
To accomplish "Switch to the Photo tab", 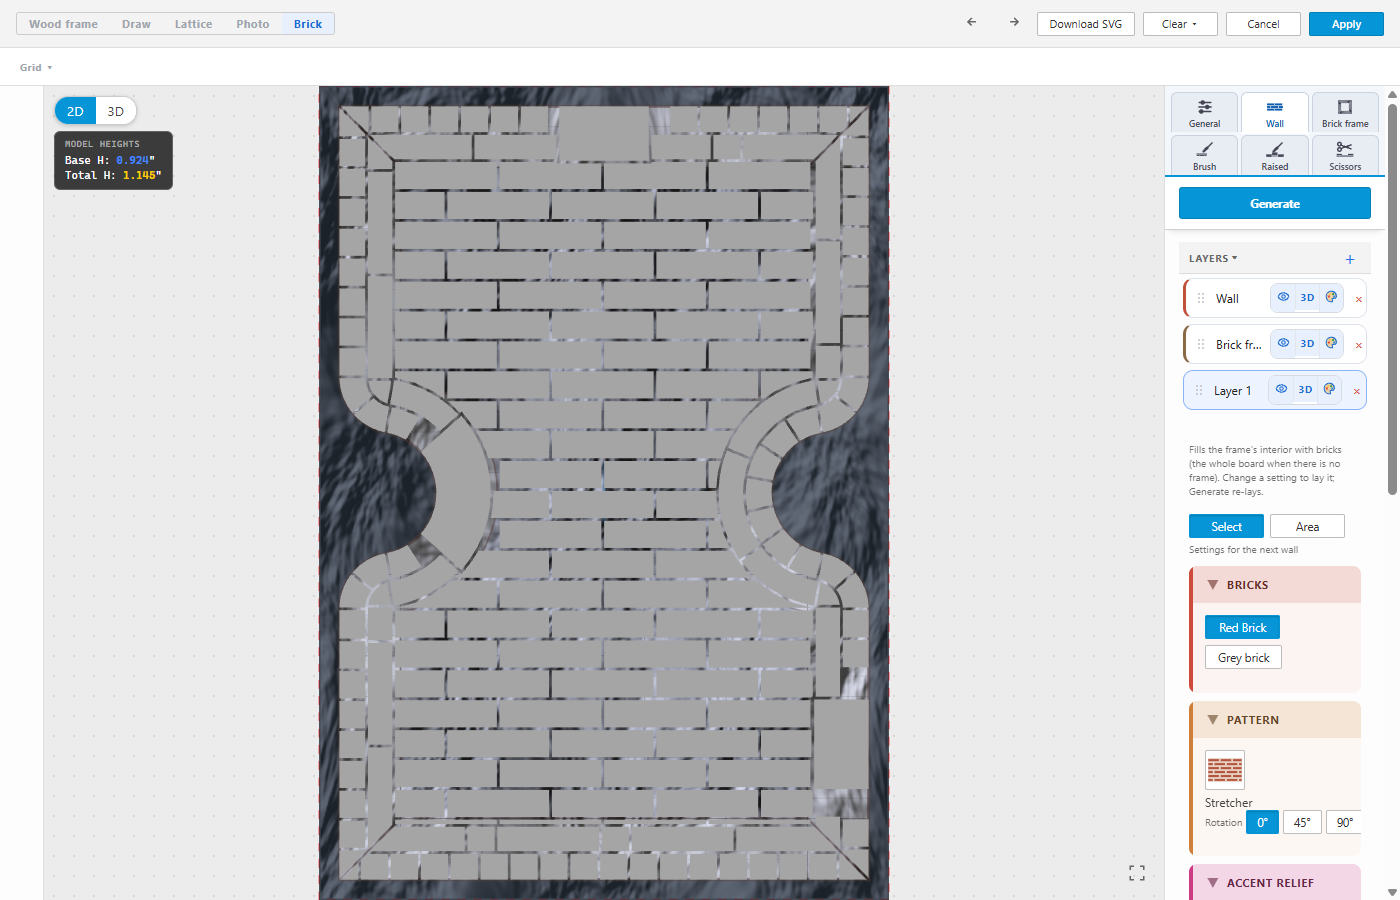I will pyautogui.click(x=253, y=24).
